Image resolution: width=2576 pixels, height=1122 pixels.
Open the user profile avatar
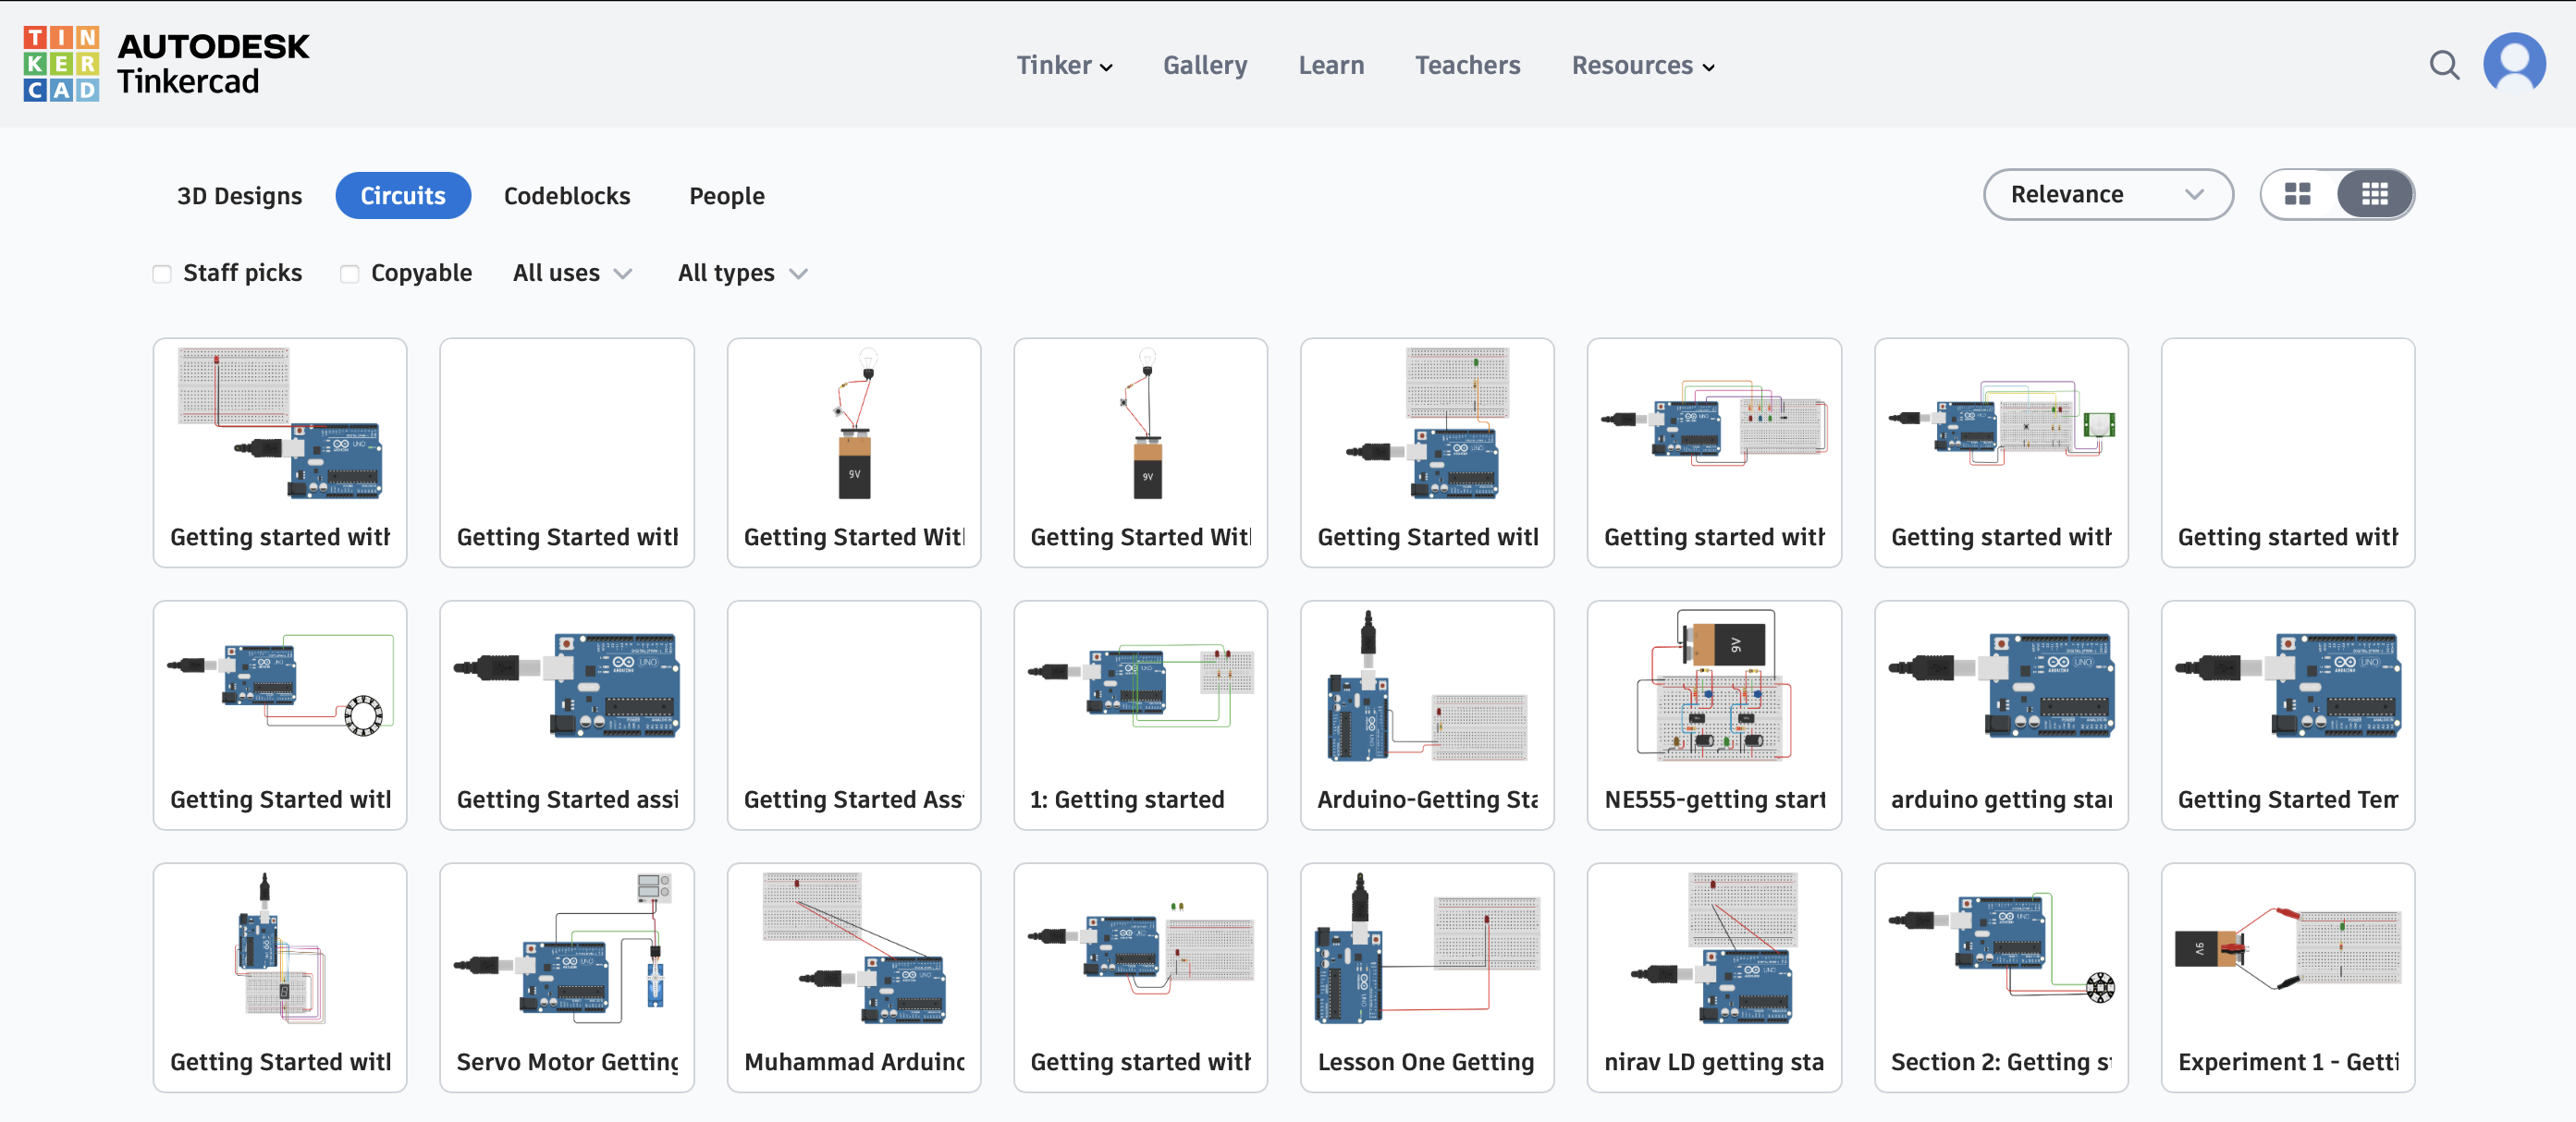tap(2513, 64)
